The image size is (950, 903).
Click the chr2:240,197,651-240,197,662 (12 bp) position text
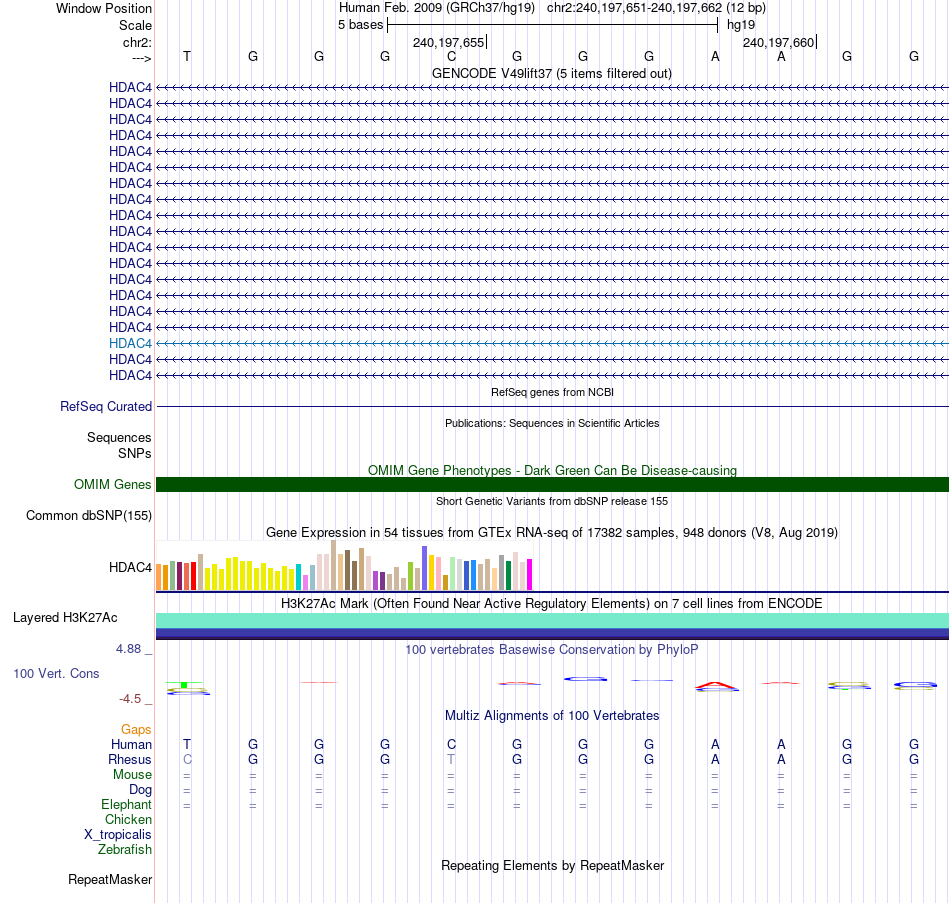coord(656,8)
